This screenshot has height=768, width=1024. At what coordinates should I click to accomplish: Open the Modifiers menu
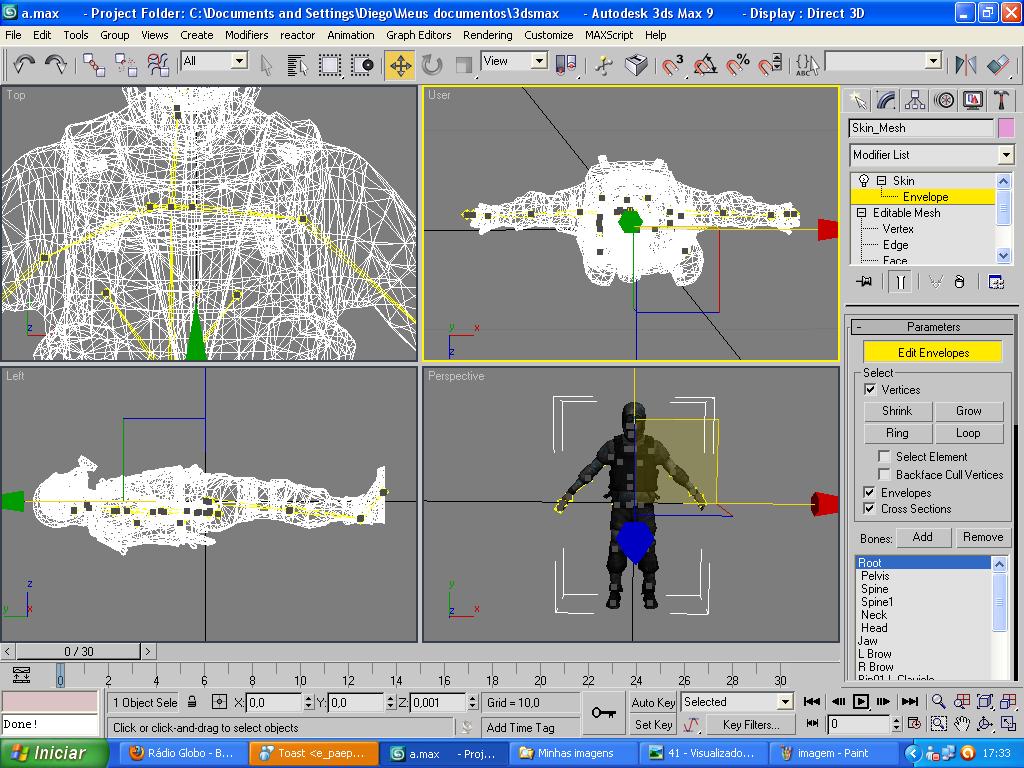[246, 34]
